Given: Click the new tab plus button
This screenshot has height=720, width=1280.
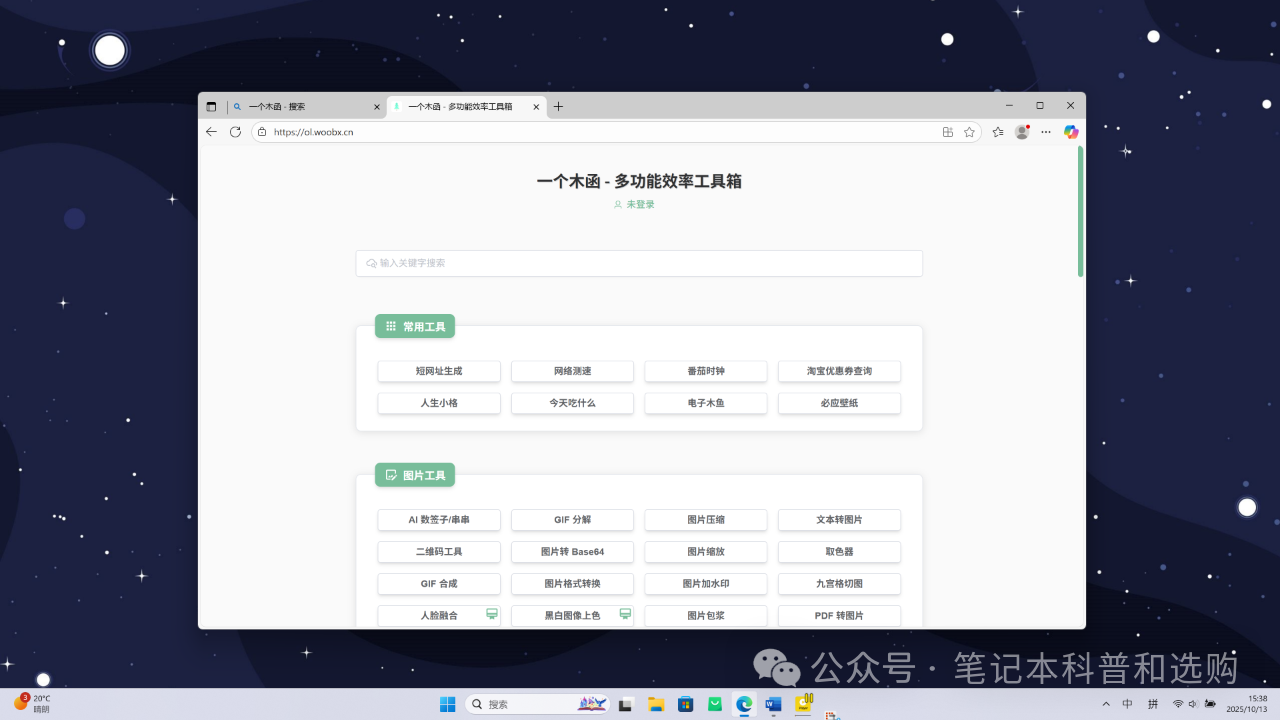Looking at the screenshot, I should coord(558,107).
